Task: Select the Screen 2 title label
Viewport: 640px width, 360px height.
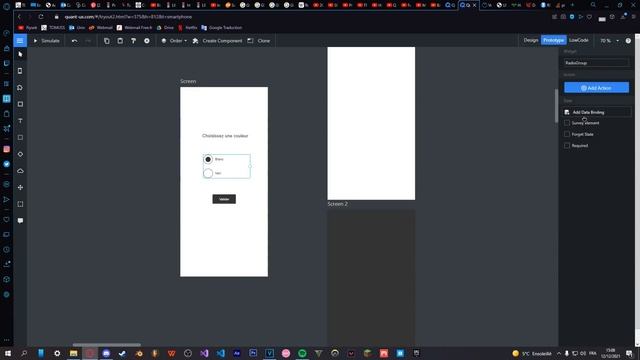Action: 338,204
